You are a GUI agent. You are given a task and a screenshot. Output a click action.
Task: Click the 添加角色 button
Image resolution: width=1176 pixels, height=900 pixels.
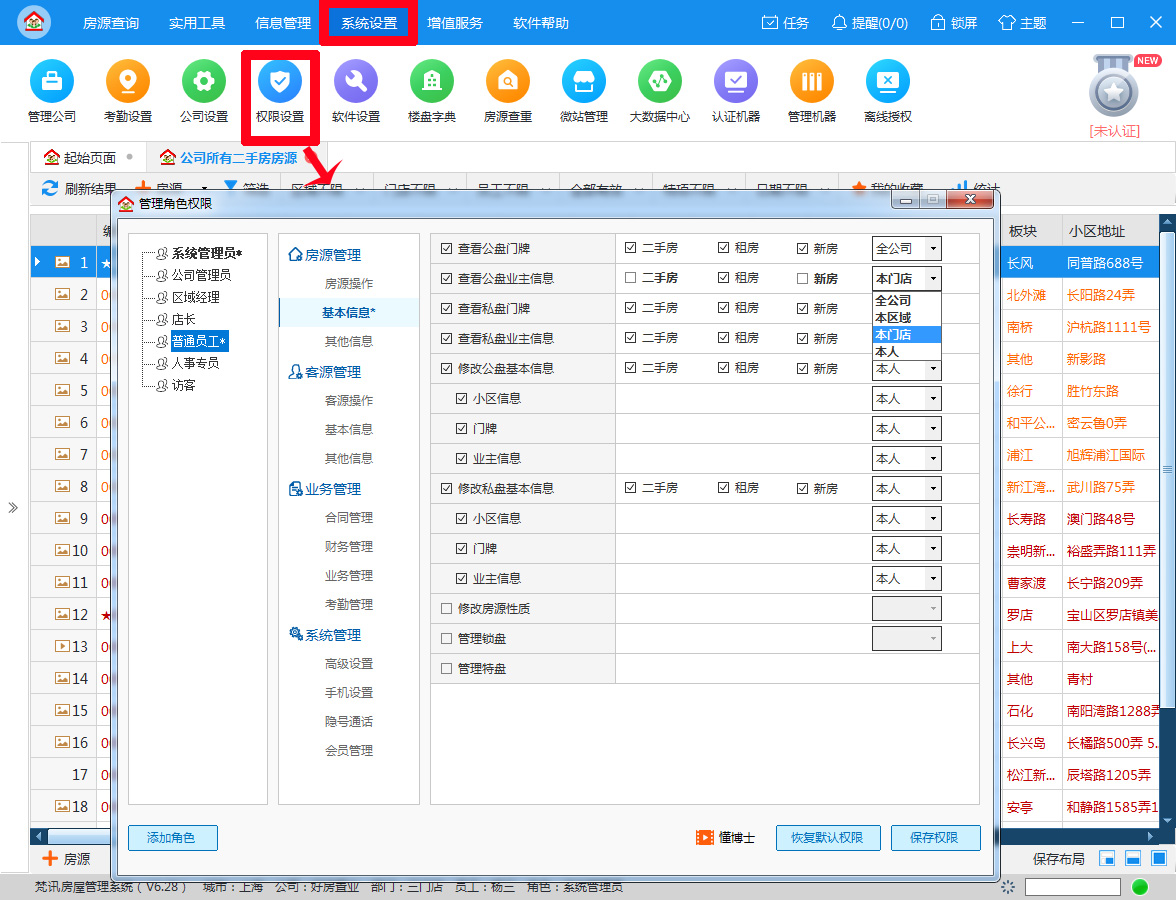point(172,838)
